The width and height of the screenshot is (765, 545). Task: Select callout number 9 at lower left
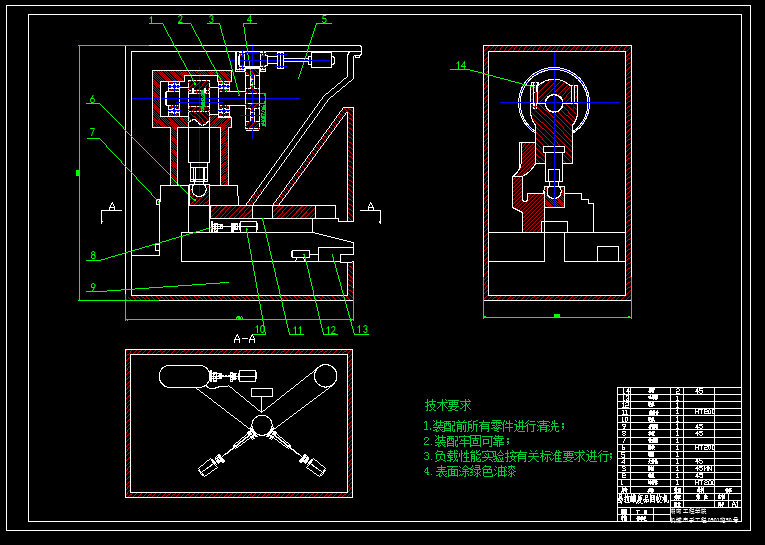coord(92,288)
